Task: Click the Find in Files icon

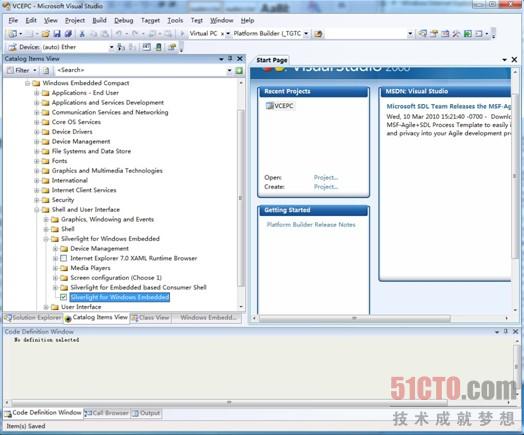Action: point(318,34)
